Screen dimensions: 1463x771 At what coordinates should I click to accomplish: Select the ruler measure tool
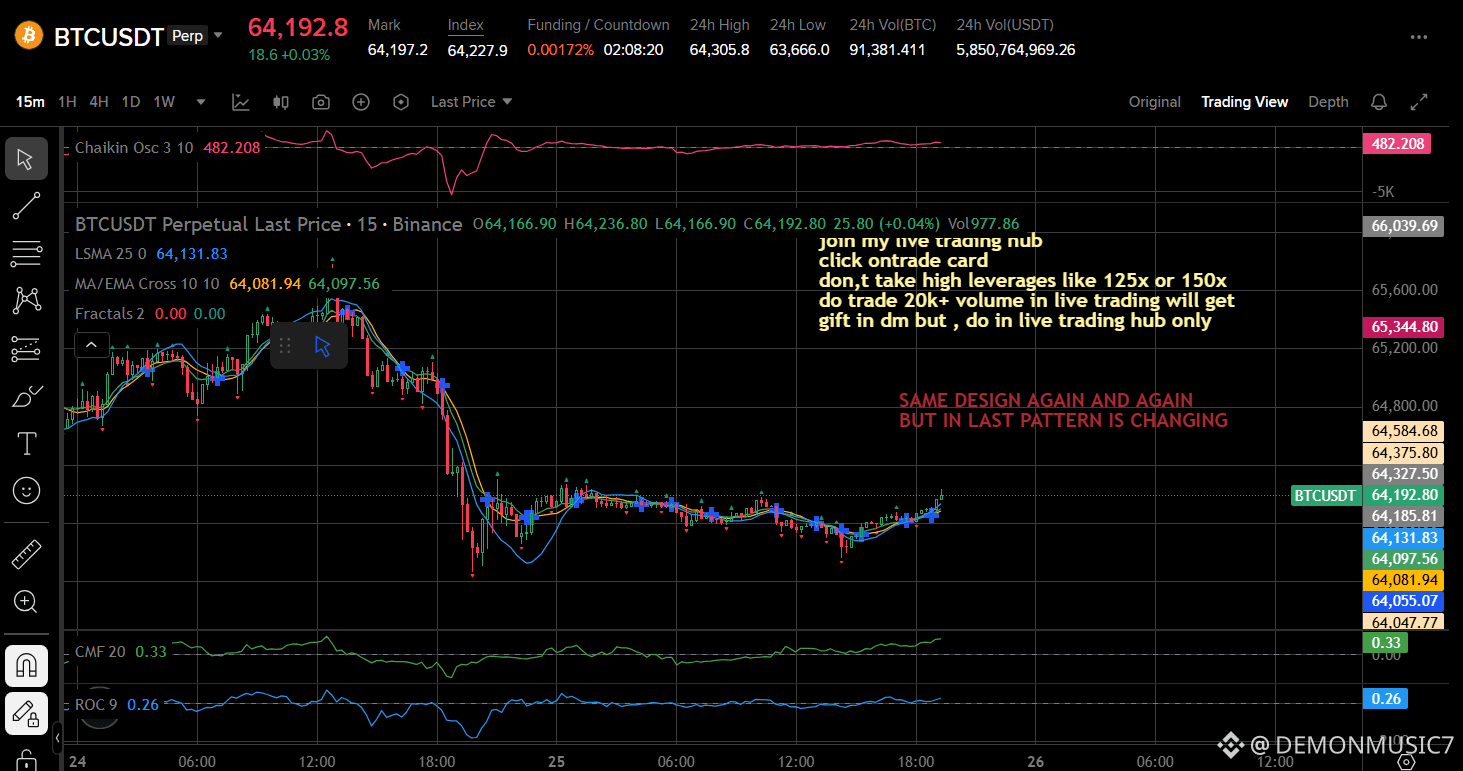coord(26,554)
